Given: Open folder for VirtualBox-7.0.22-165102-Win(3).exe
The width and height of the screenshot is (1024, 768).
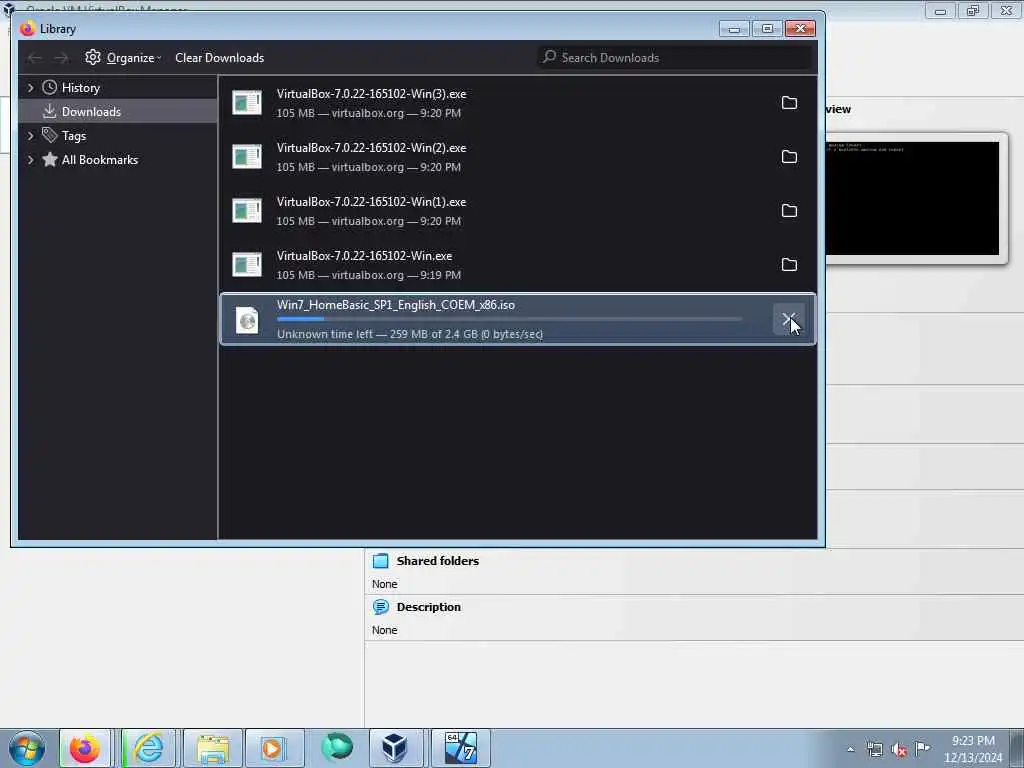Looking at the screenshot, I should point(789,103).
